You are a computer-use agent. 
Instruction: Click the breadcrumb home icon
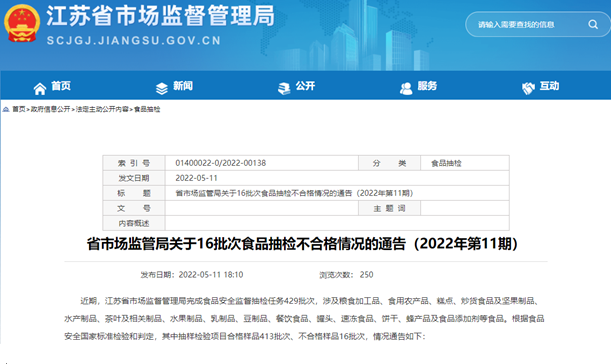click(x=6, y=110)
